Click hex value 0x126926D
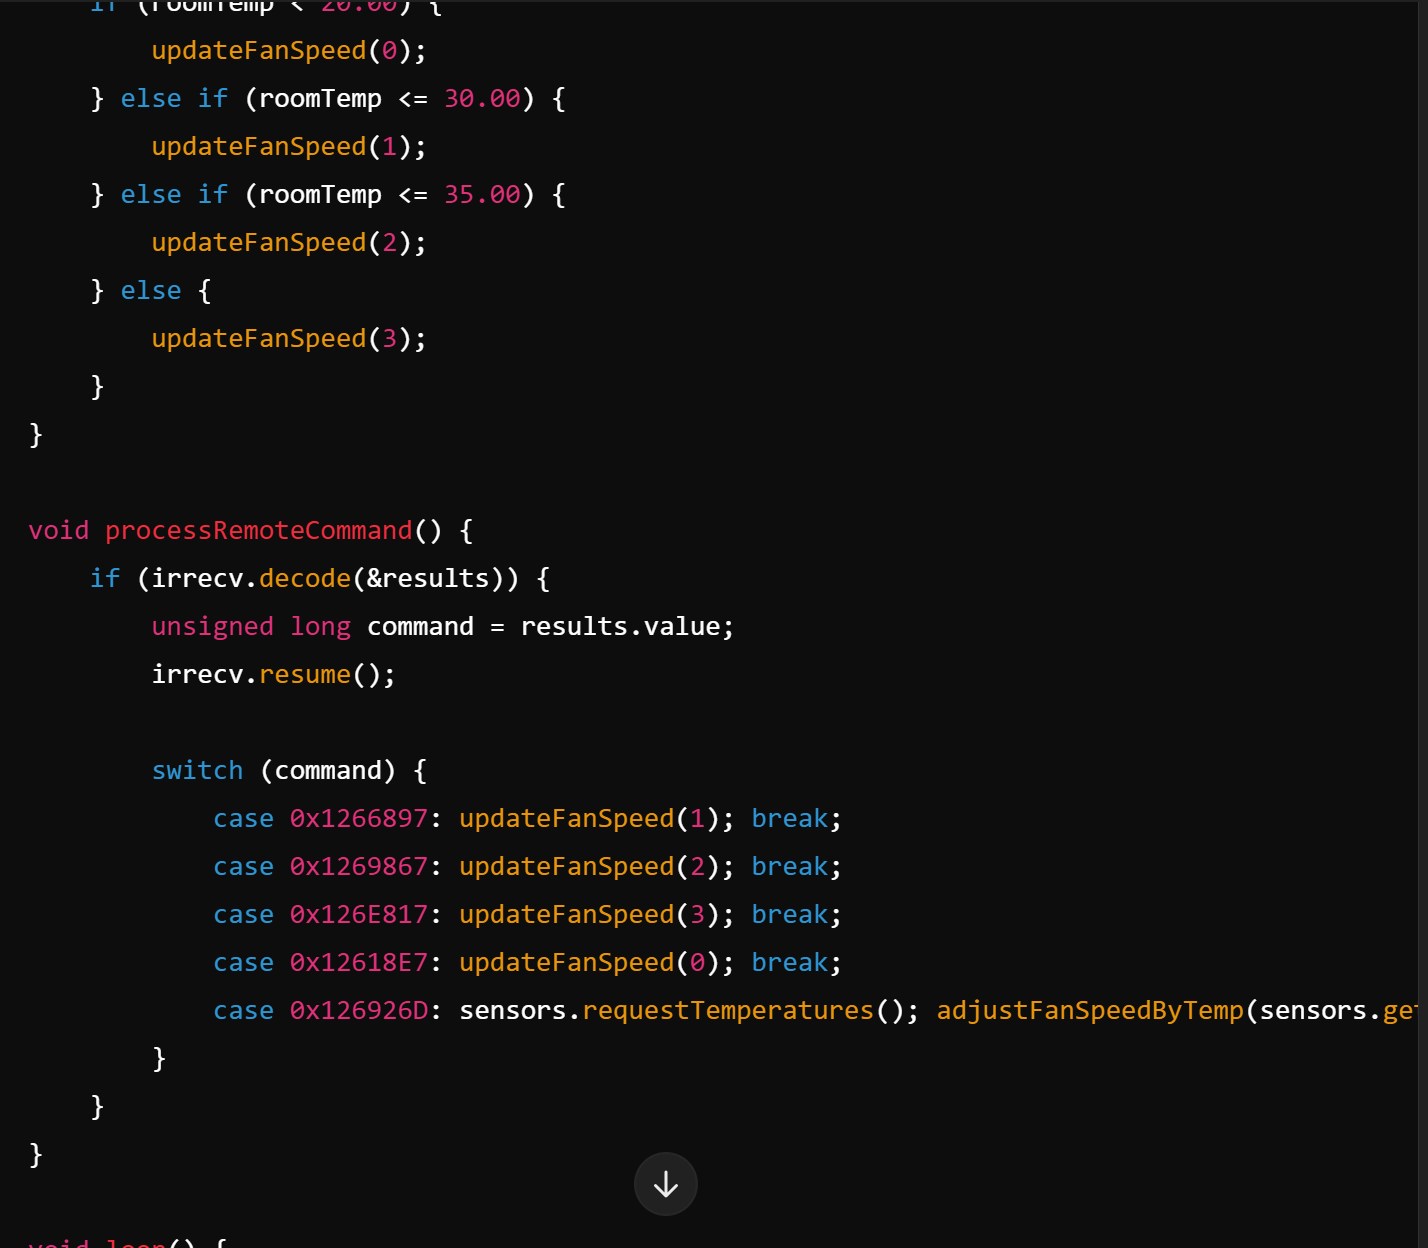This screenshot has width=1428, height=1248. tap(359, 1010)
